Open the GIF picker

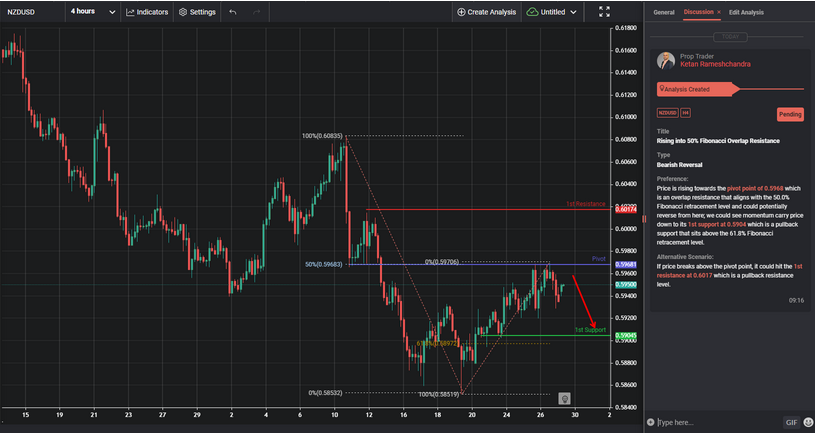click(x=791, y=423)
